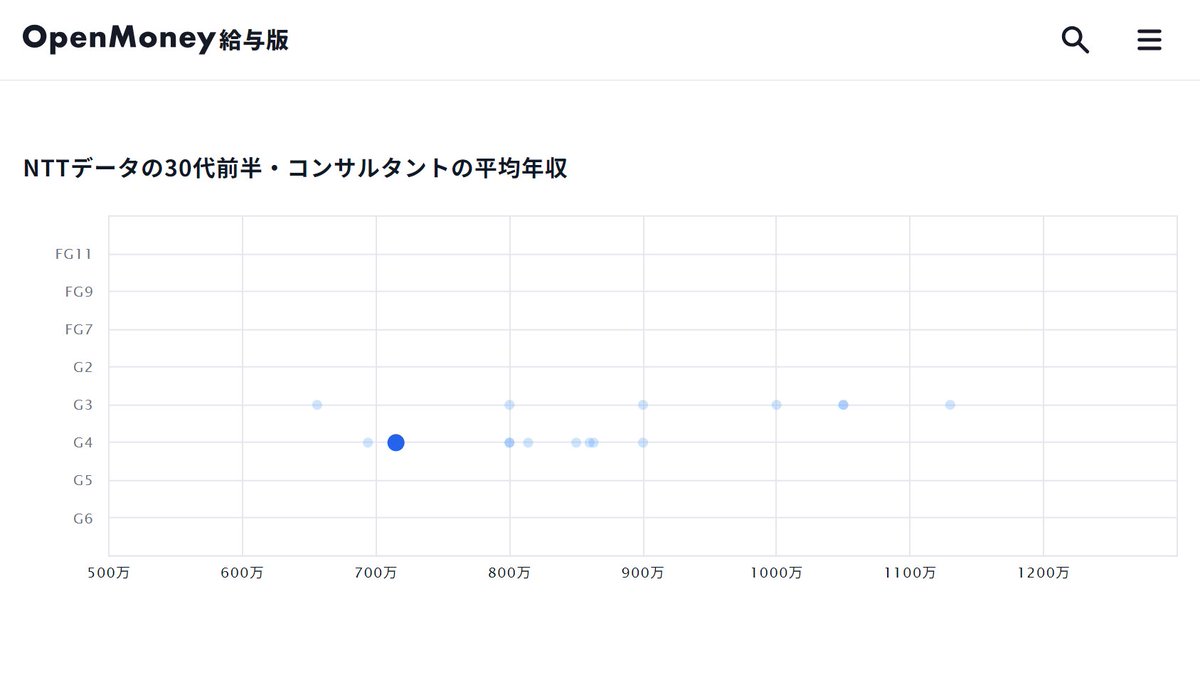This screenshot has width=1200, height=675.
Task: Click the G2 axis label
Action: coord(83,367)
